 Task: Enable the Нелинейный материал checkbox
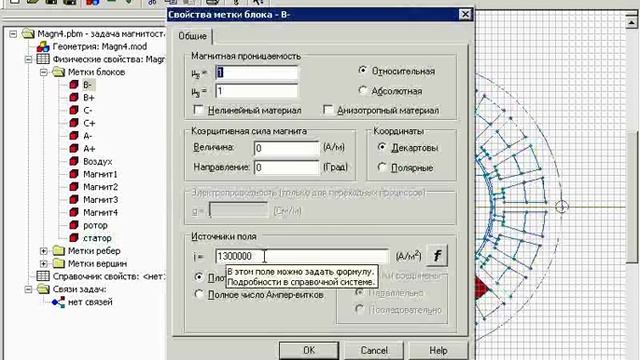pyautogui.click(x=198, y=110)
